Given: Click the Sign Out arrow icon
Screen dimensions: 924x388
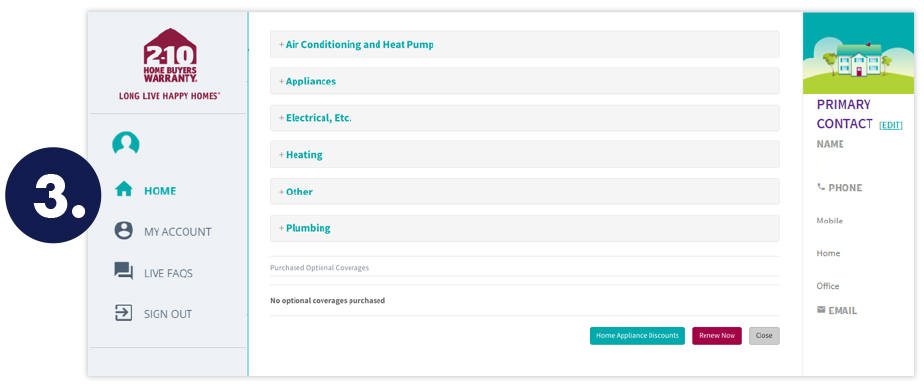Looking at the screenshot, I should 124,313.
